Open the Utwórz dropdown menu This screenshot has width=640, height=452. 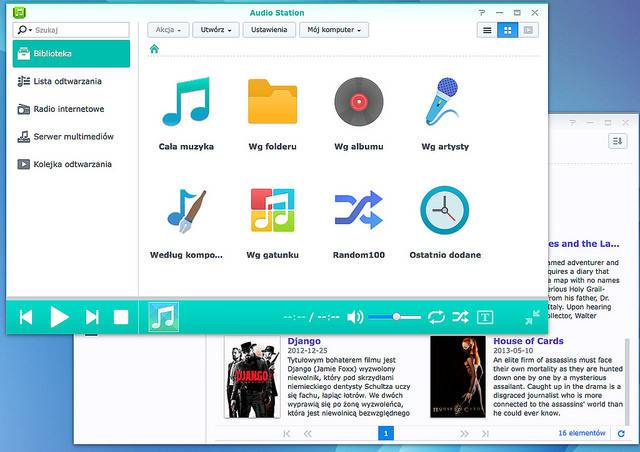click(216, 30)
